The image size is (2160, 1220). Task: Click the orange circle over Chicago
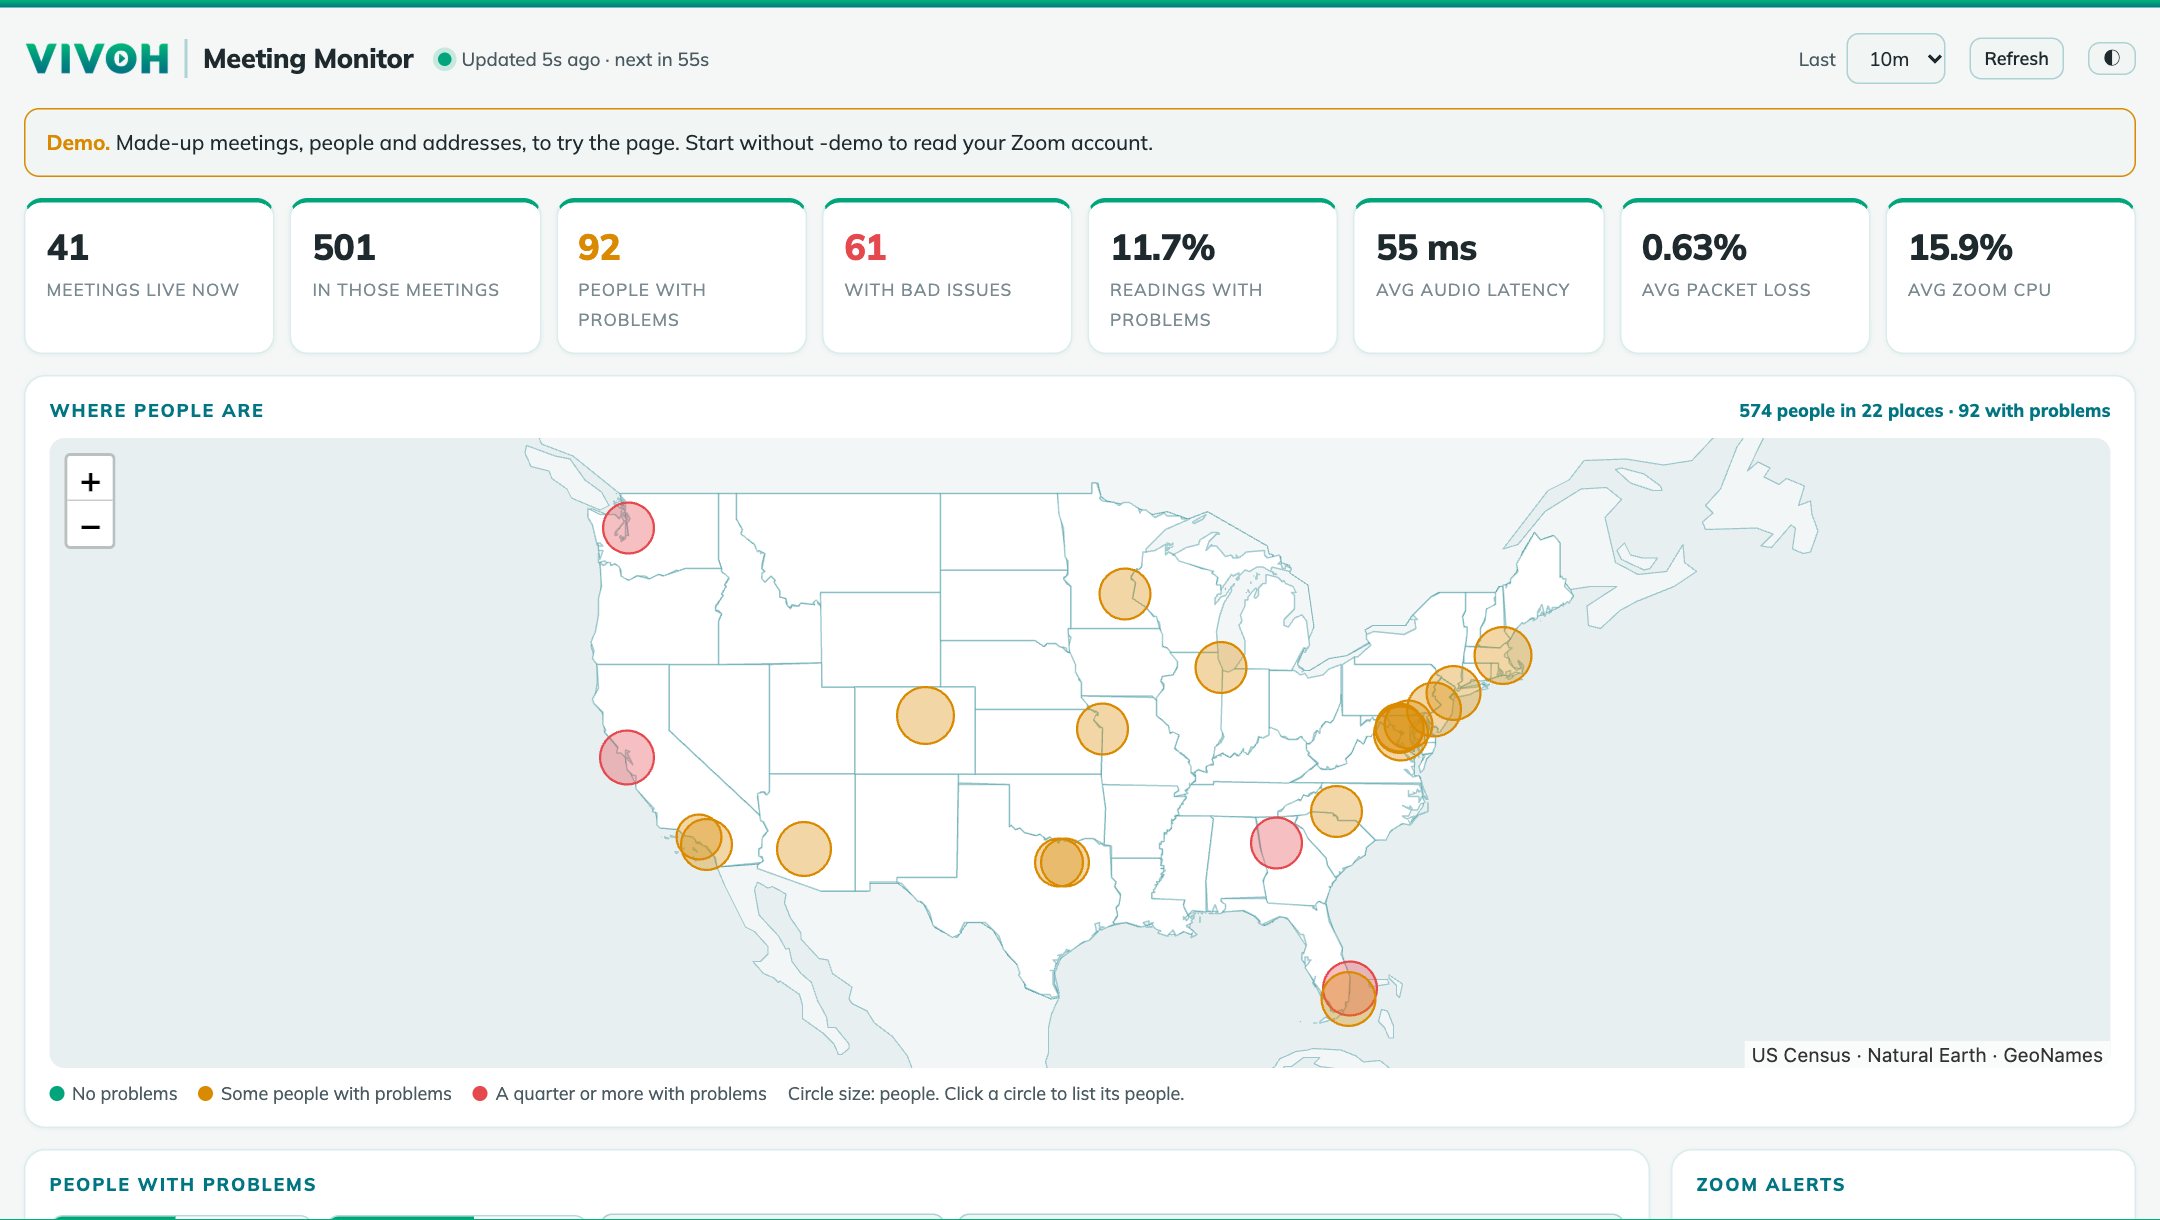(1220, 667)
